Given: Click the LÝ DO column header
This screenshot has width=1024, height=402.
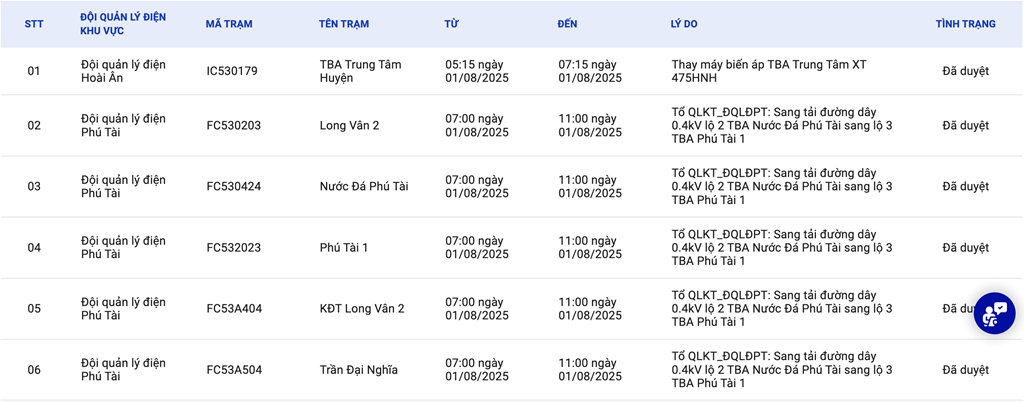Looking at the screenshot, I should 686,24.
